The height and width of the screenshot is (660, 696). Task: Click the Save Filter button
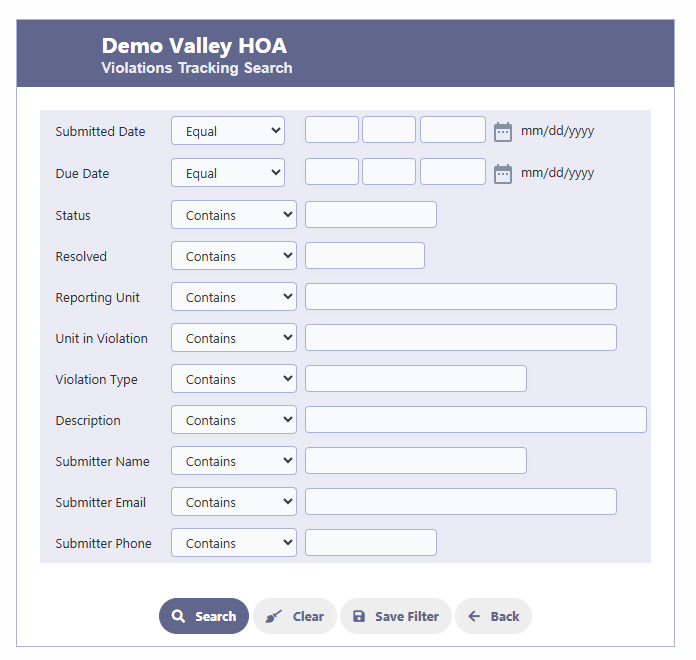tap(395, 616)
